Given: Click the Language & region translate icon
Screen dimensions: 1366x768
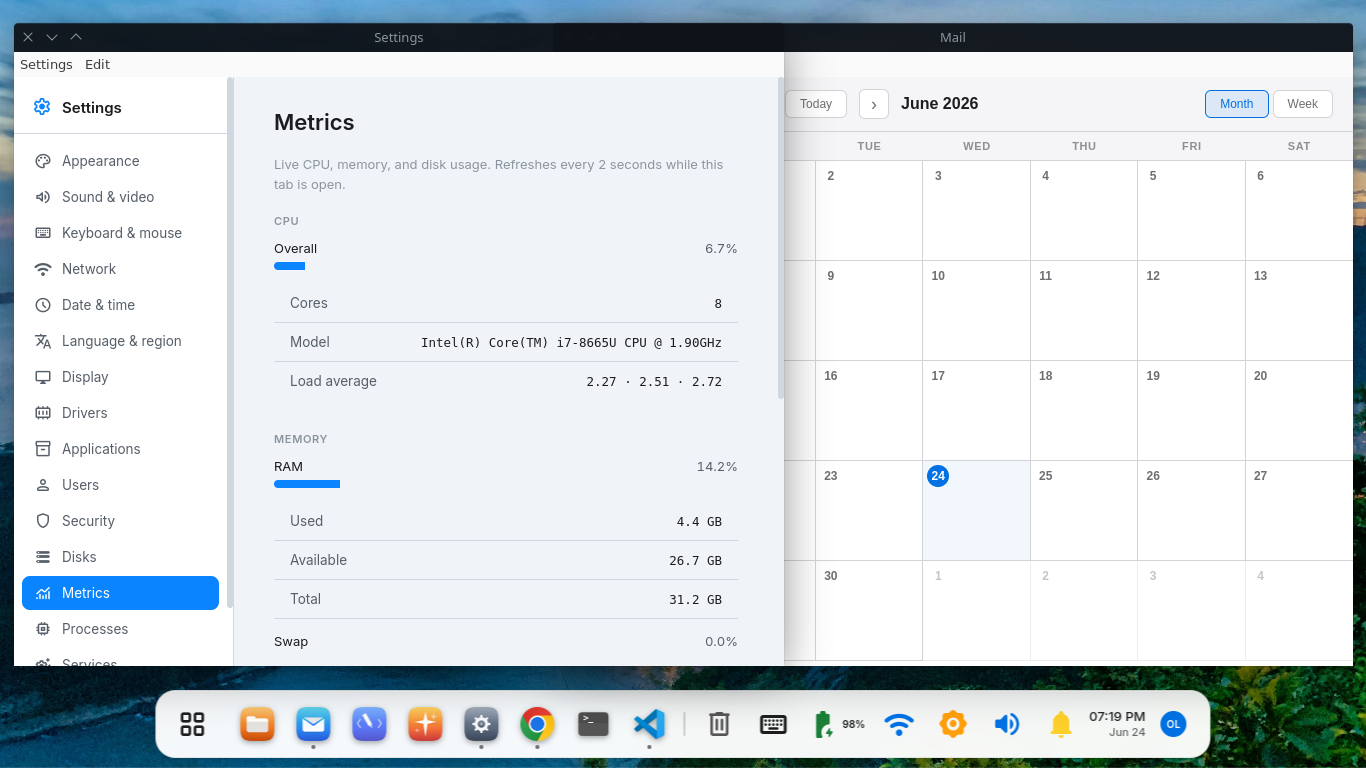Looking at the screenshot, I should point(43,341).
